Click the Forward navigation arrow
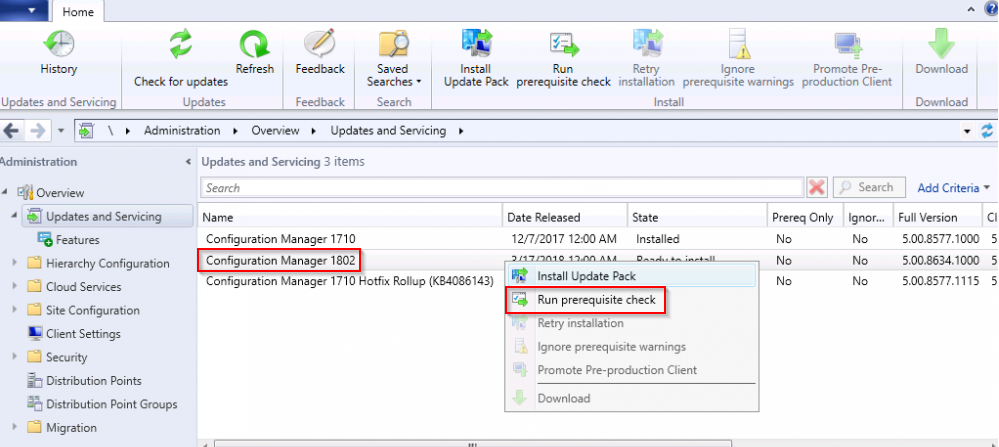Image resolution: width=999 pixels, height=447 pixels. [38, 131]
